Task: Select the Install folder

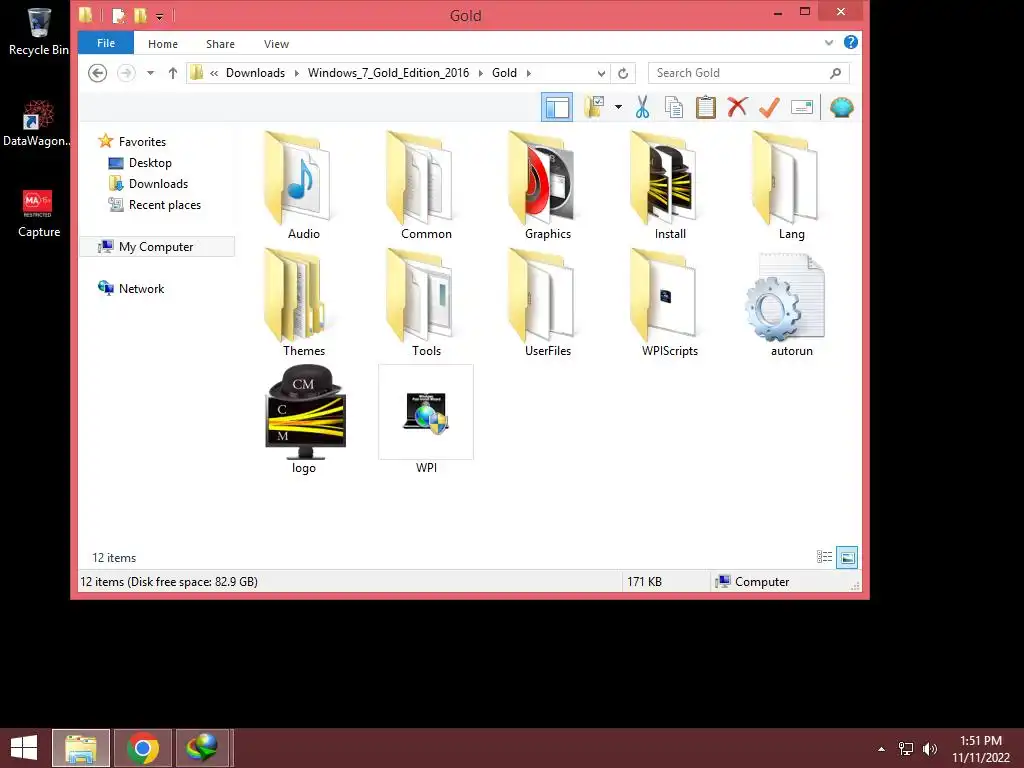Action: 670,185
